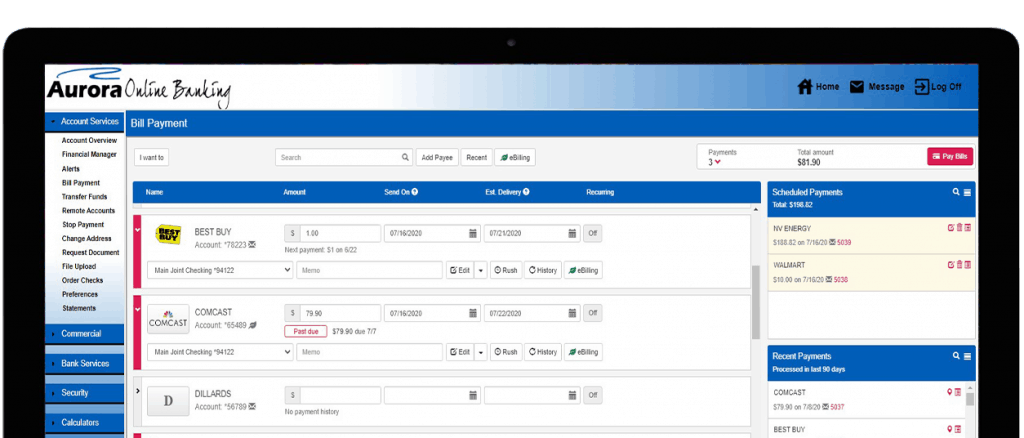1024x438 pixels.
Task: Edit the Walmart scheduled payment
Action: [951, 264]
